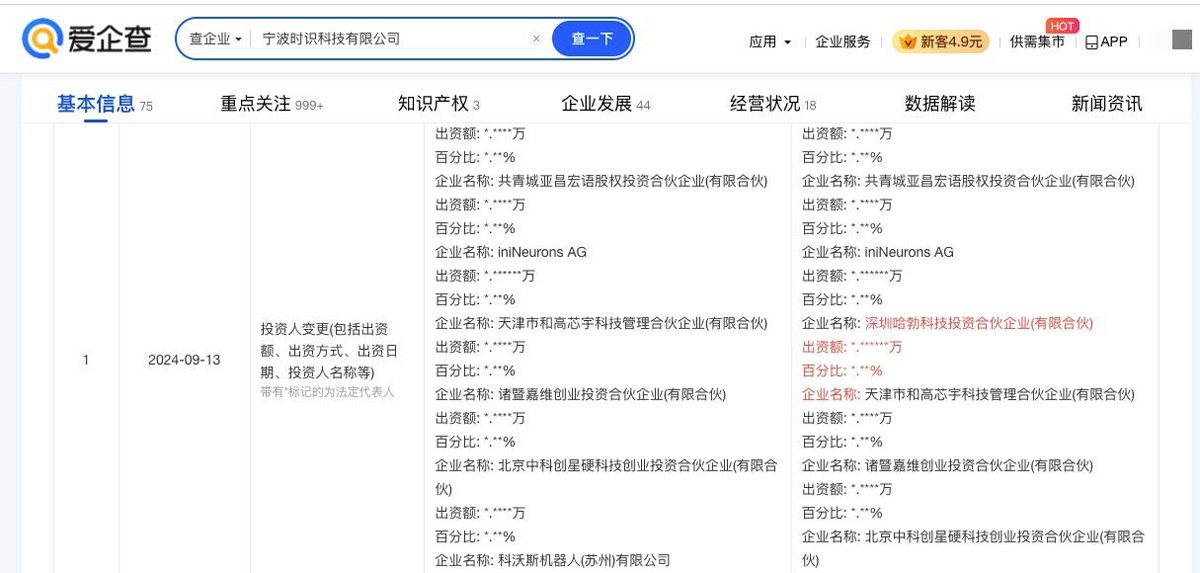Viewport: 1200px width, 573px height.
Task: Open the 企业服务 link
Action: [x=843, y=42]
